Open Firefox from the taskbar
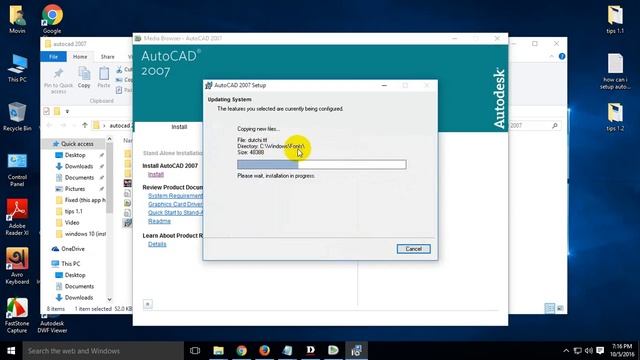The width and height of the screenshot is (640, 360). coord(264,351)
